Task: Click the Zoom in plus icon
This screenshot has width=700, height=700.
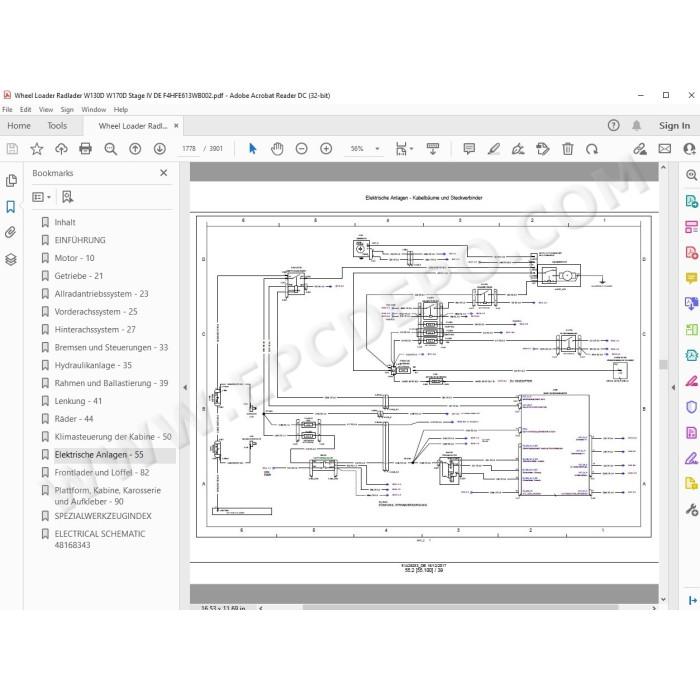Action: pyautogui.click(x=326, y=149)
